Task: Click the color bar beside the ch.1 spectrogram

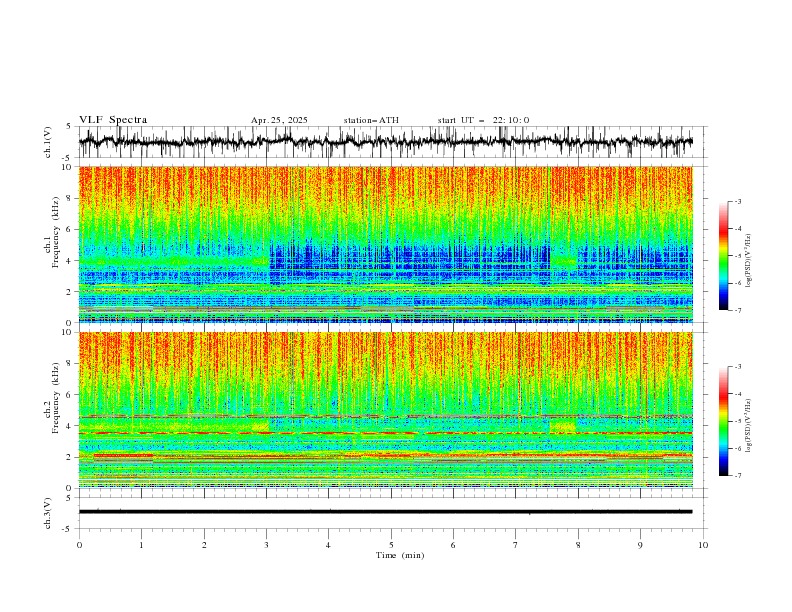Action: (x=723, y=256)
